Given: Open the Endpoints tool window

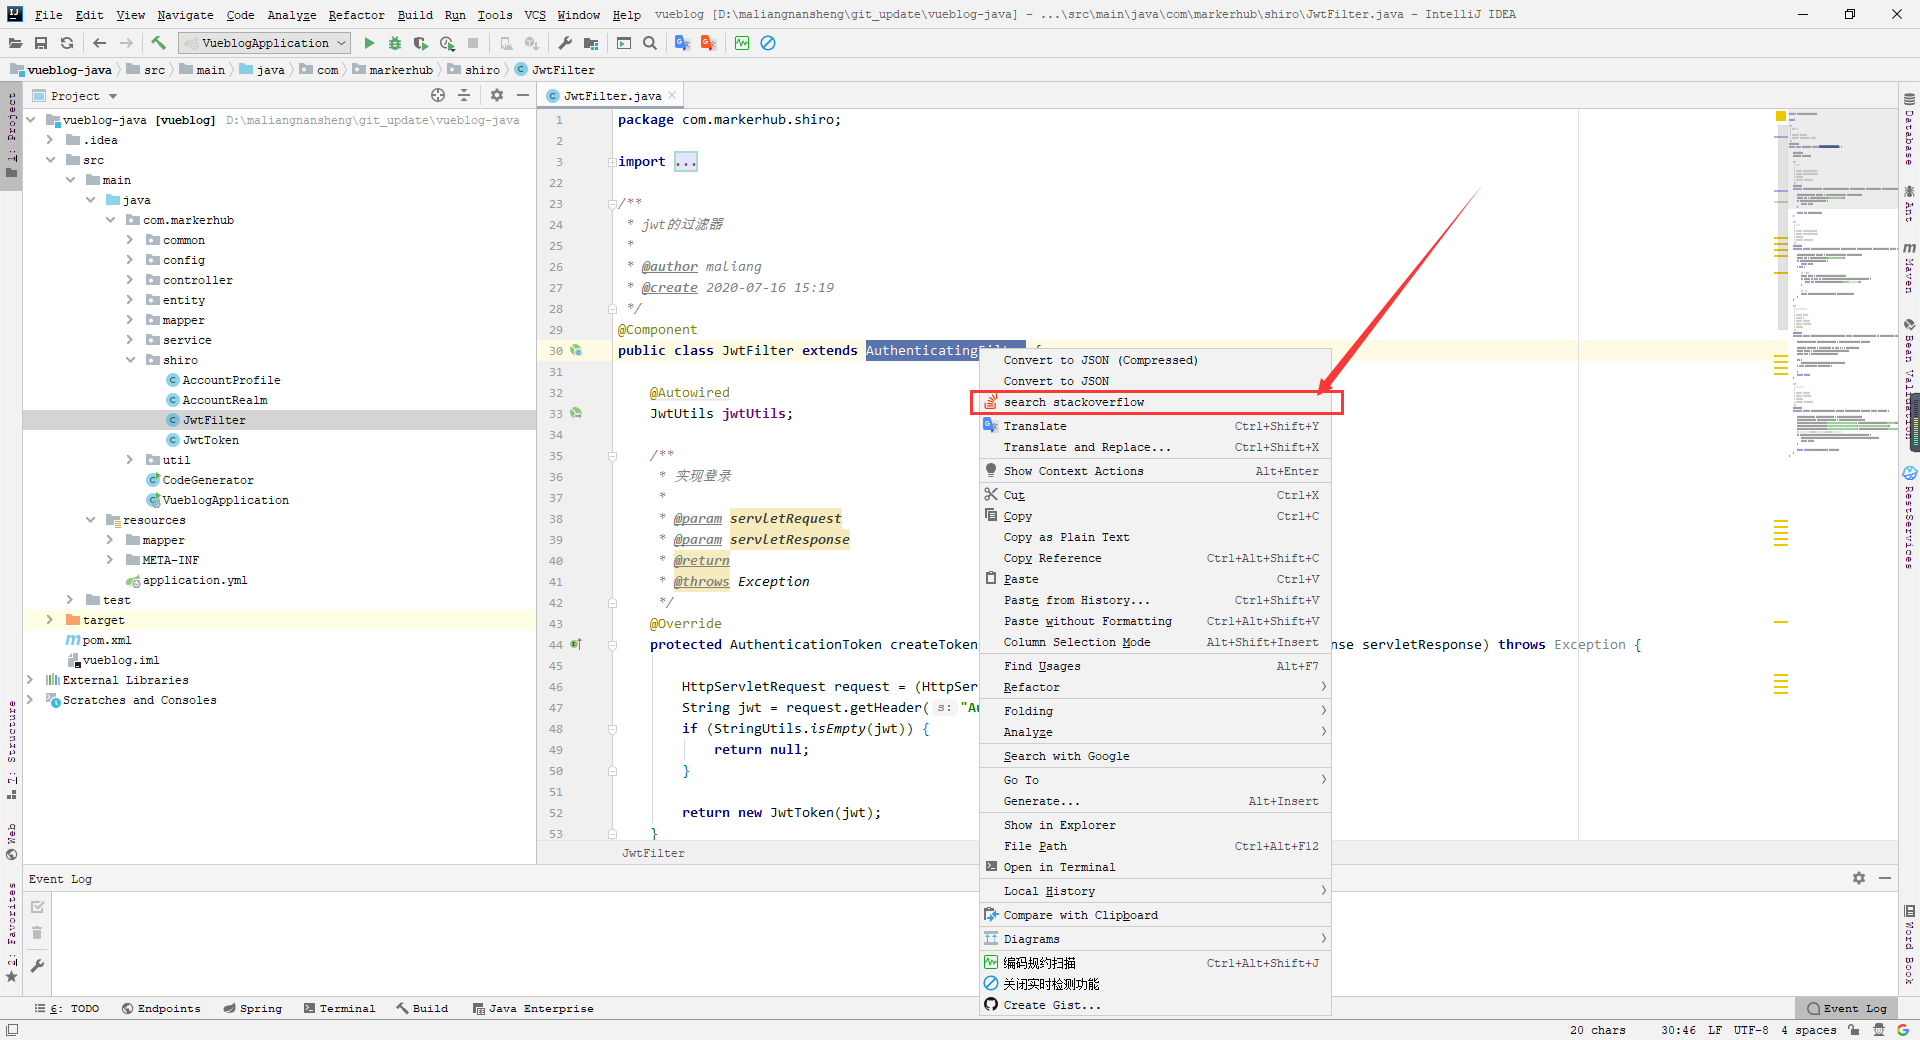Looking at the screenshot, I should coord(161,1008).
